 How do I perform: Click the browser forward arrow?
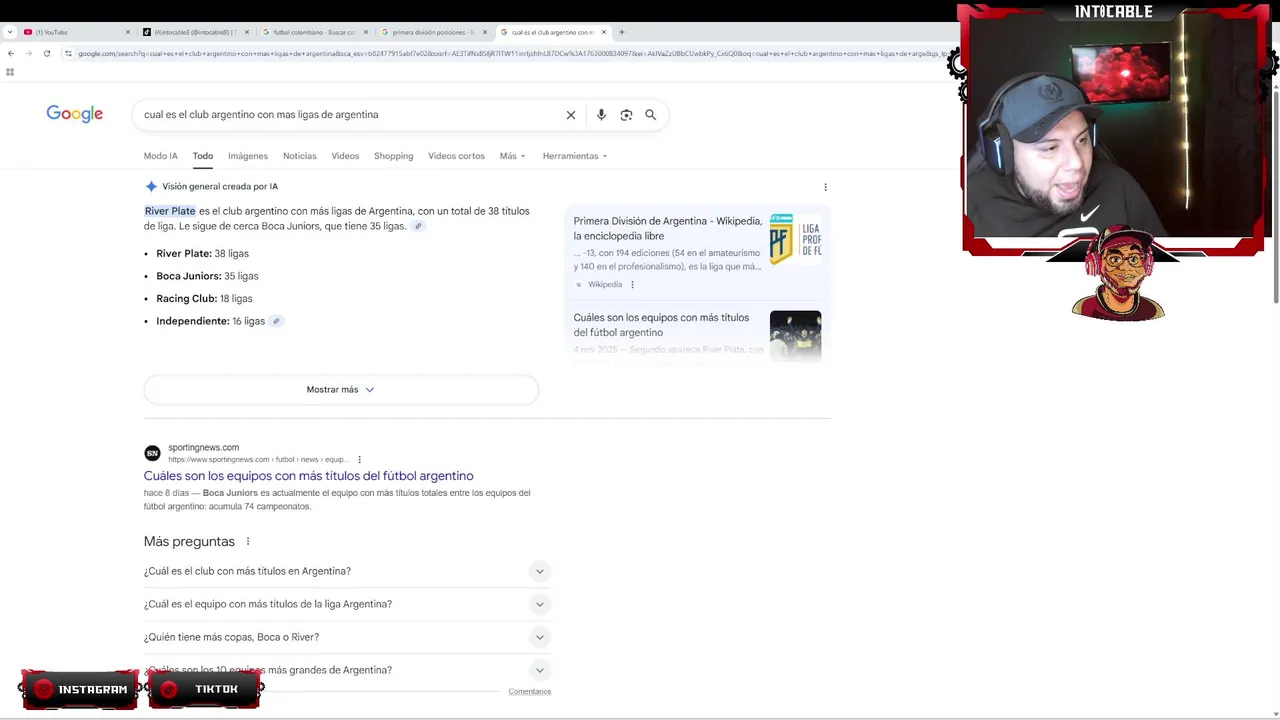[28, 53]
